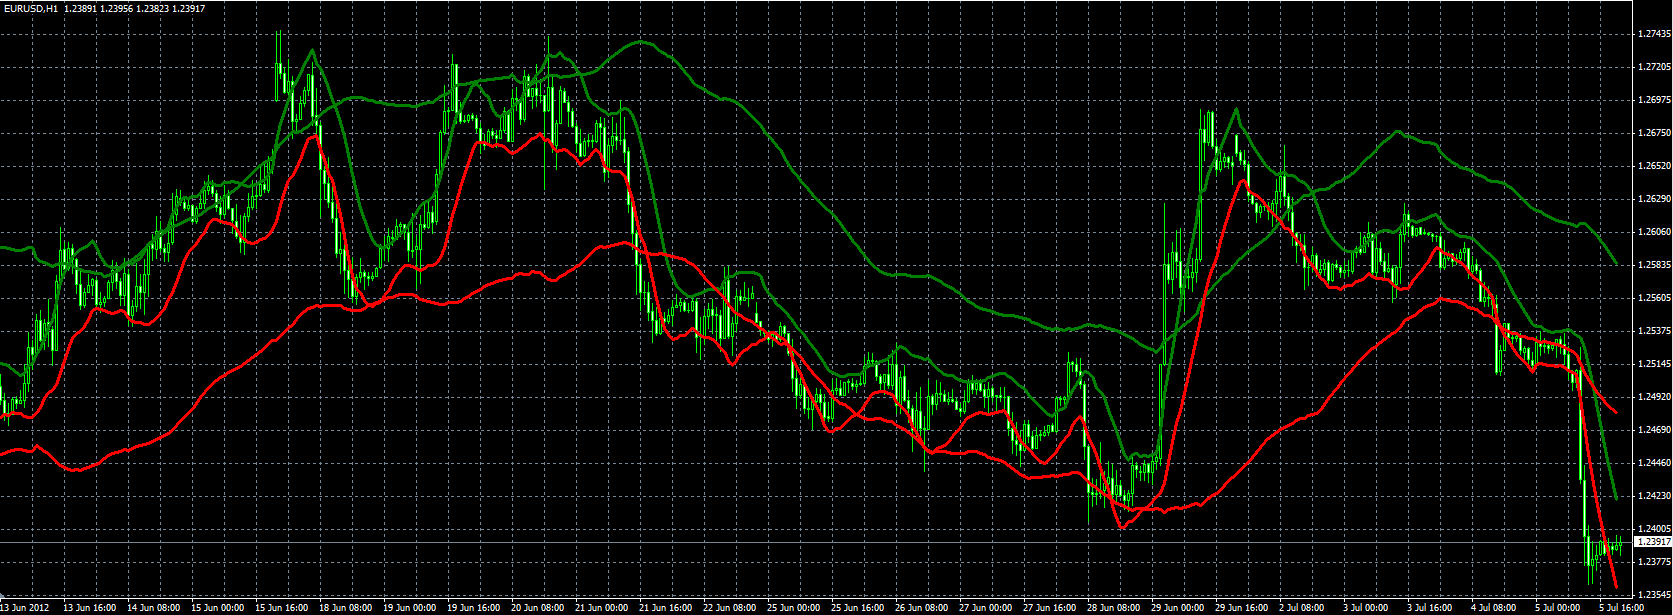Click the 1.23545 price axis label

pos(1653,595)
